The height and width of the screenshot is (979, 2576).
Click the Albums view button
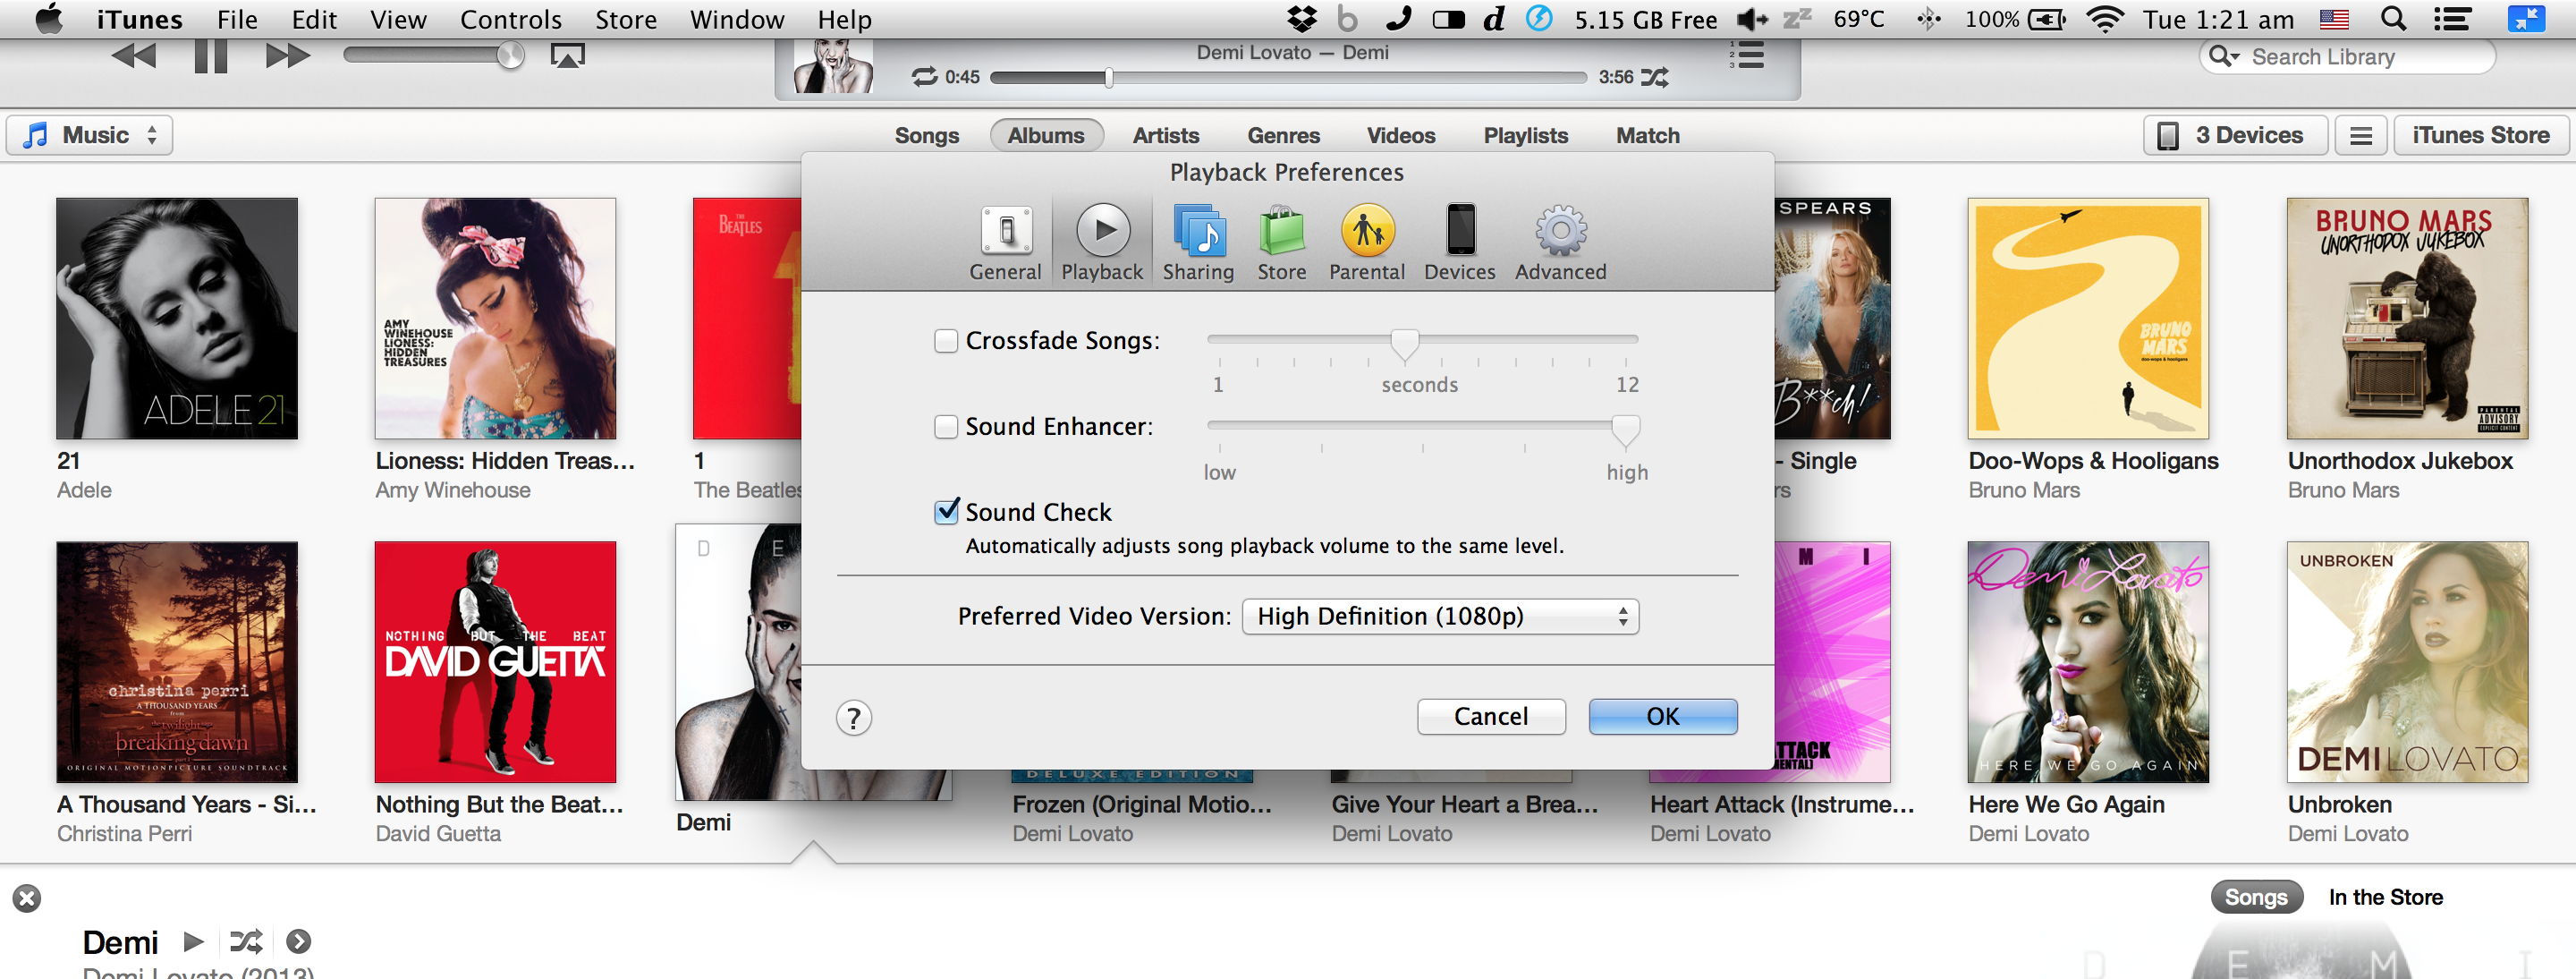1046,135
